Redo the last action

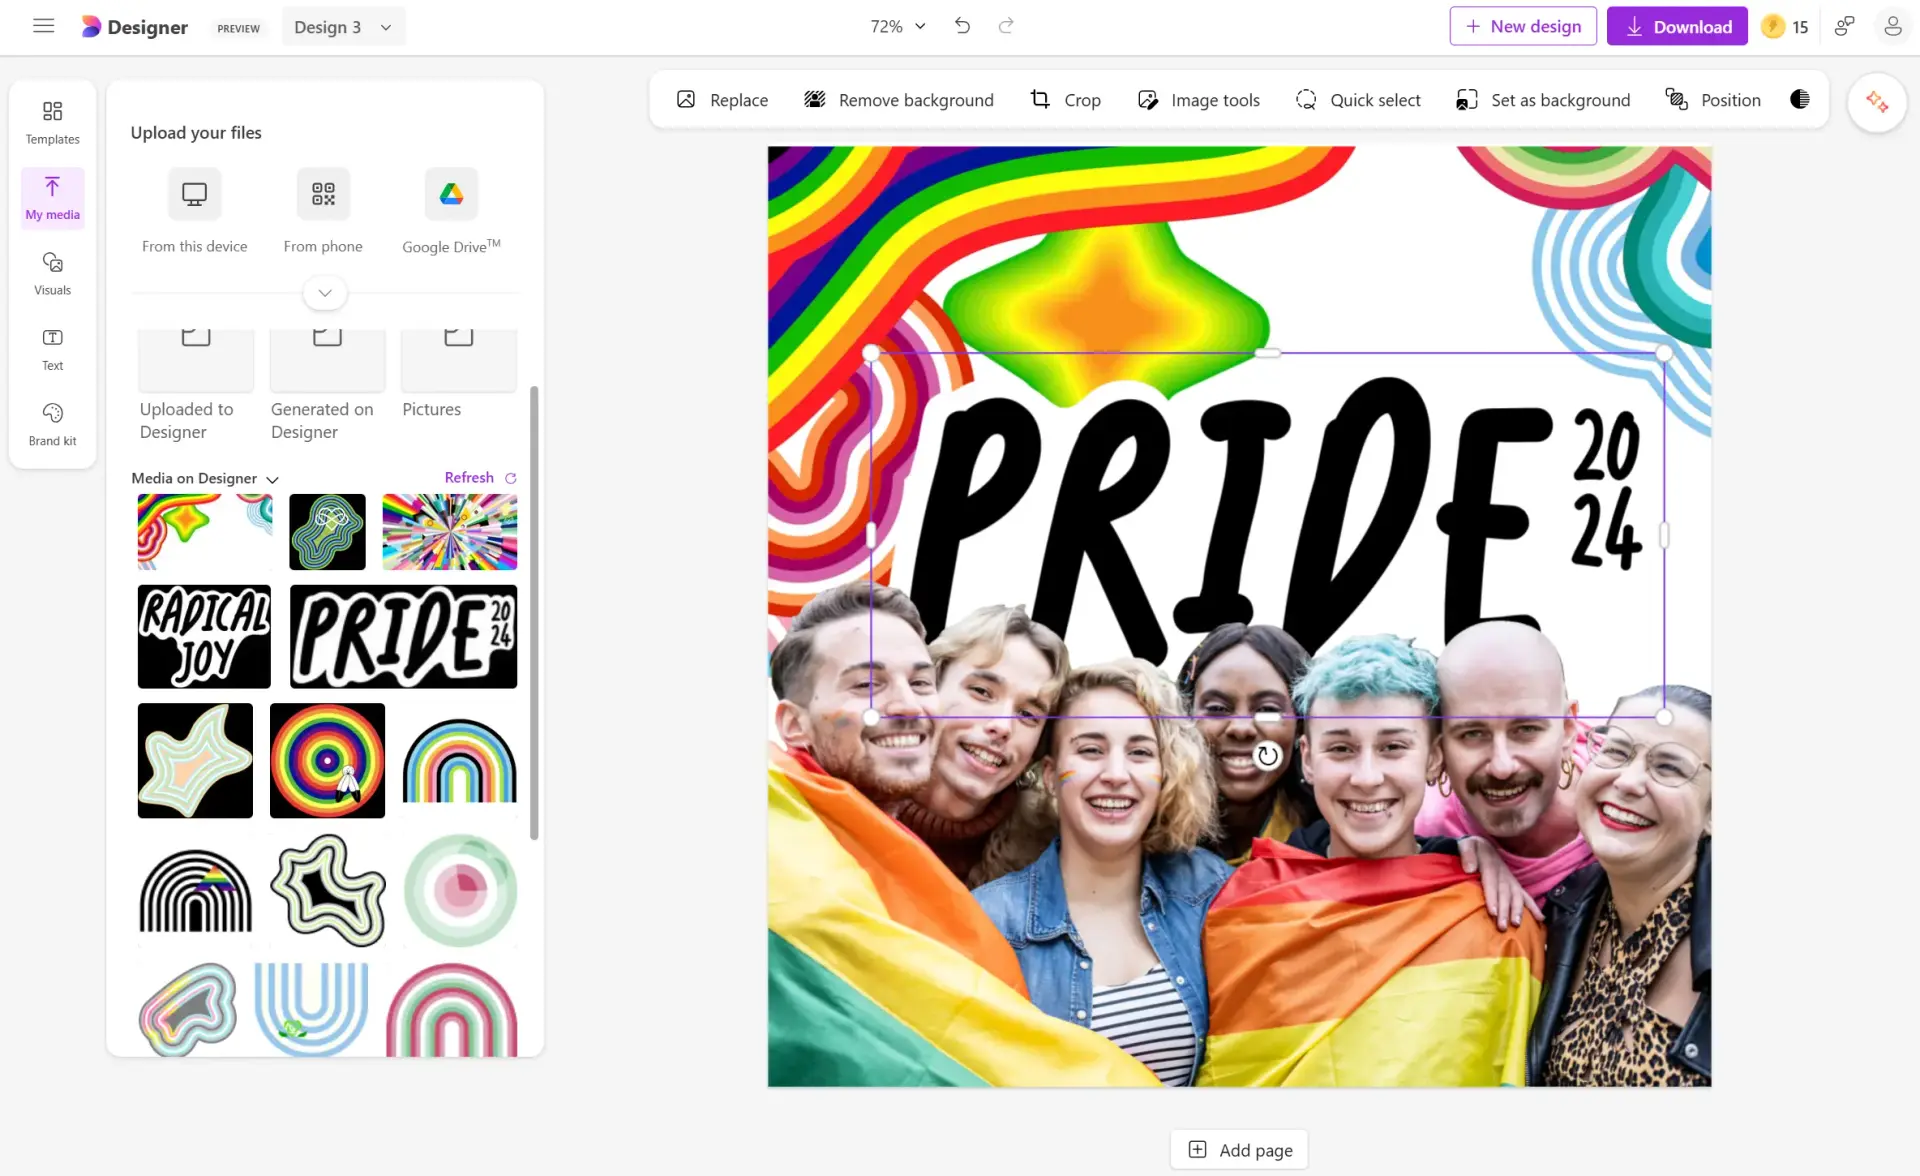tap(1006, 26)
